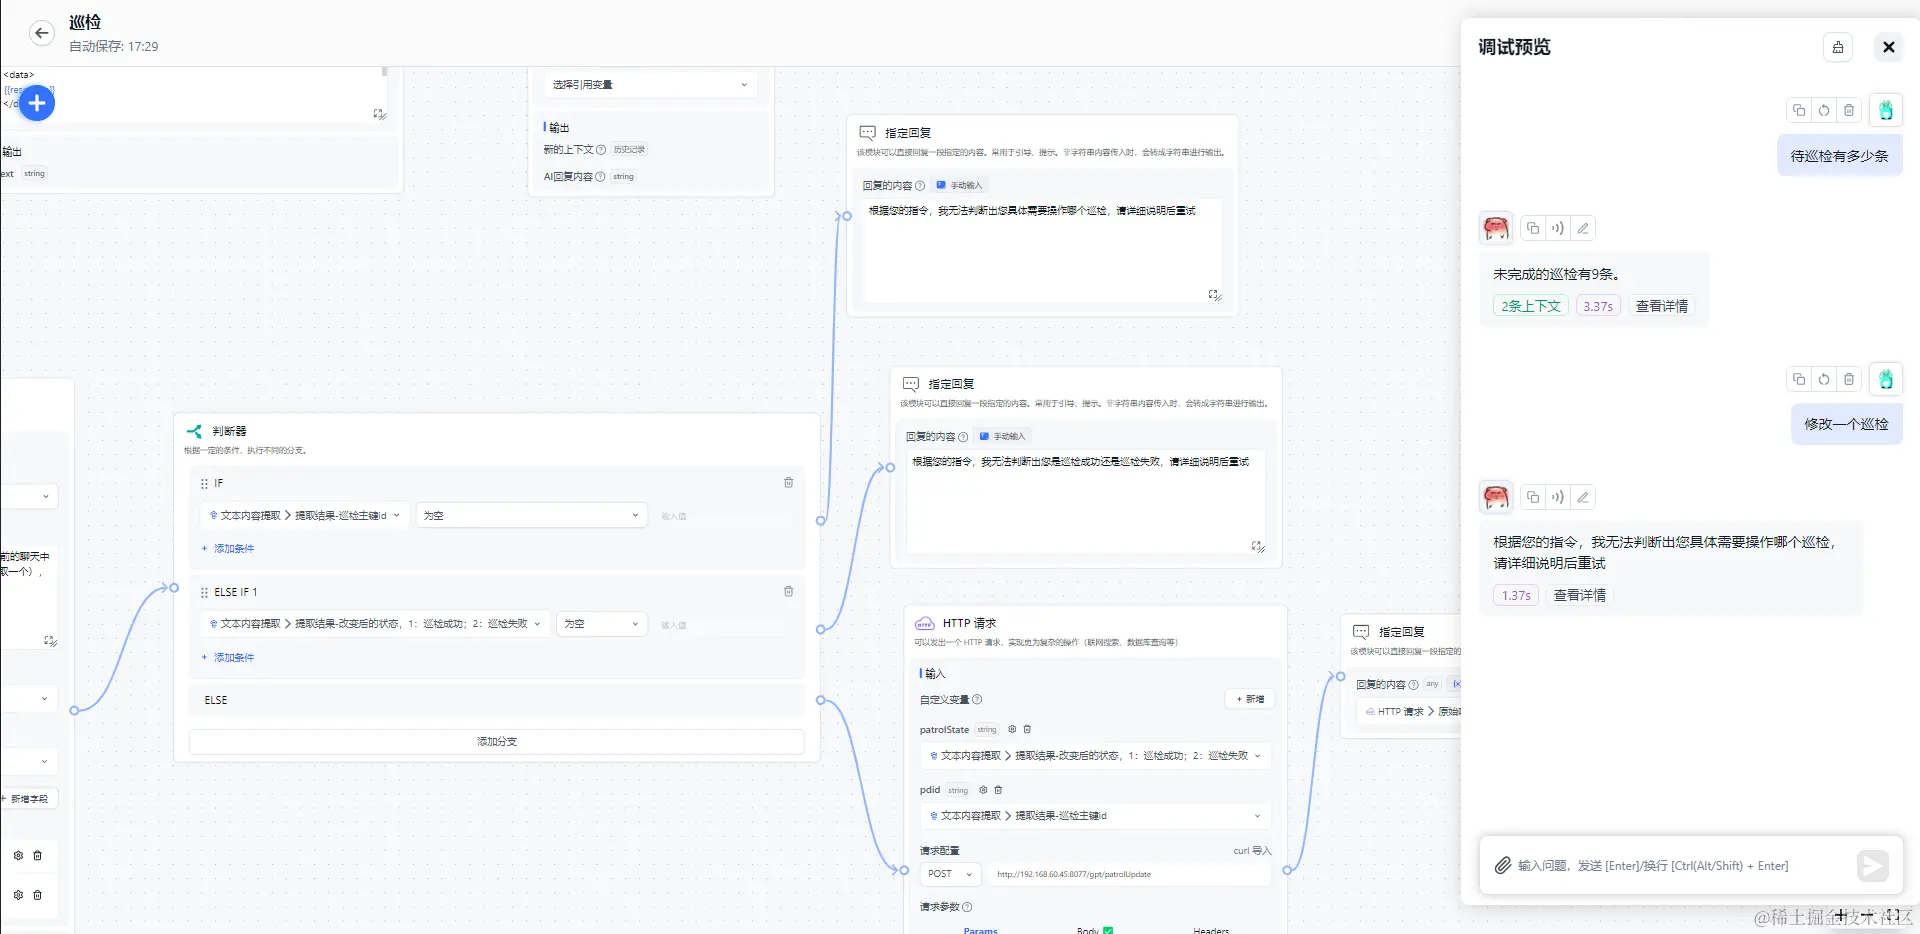The width and height of the screenshot is (1920, 934).
Task: Delete the ELSE IF 1 branch
Action: [x=788, y=592]
